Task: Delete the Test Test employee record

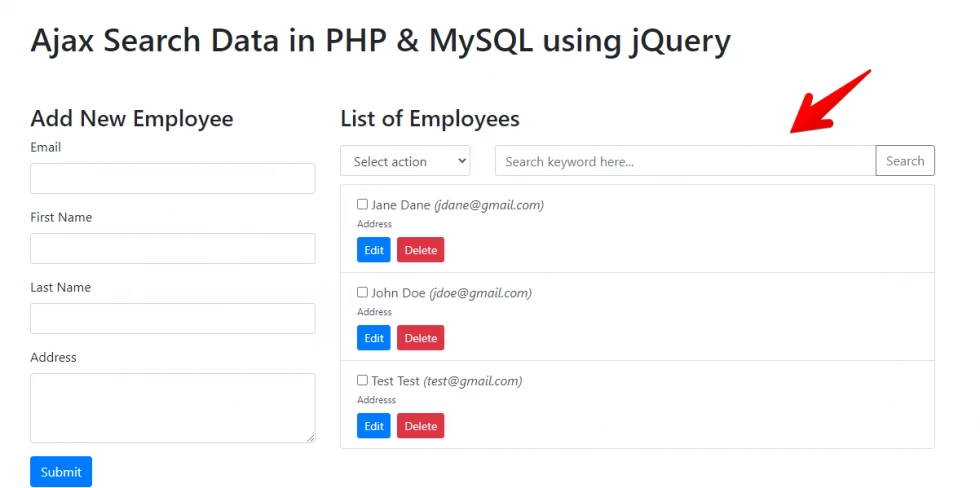Action: click(421, 426)
